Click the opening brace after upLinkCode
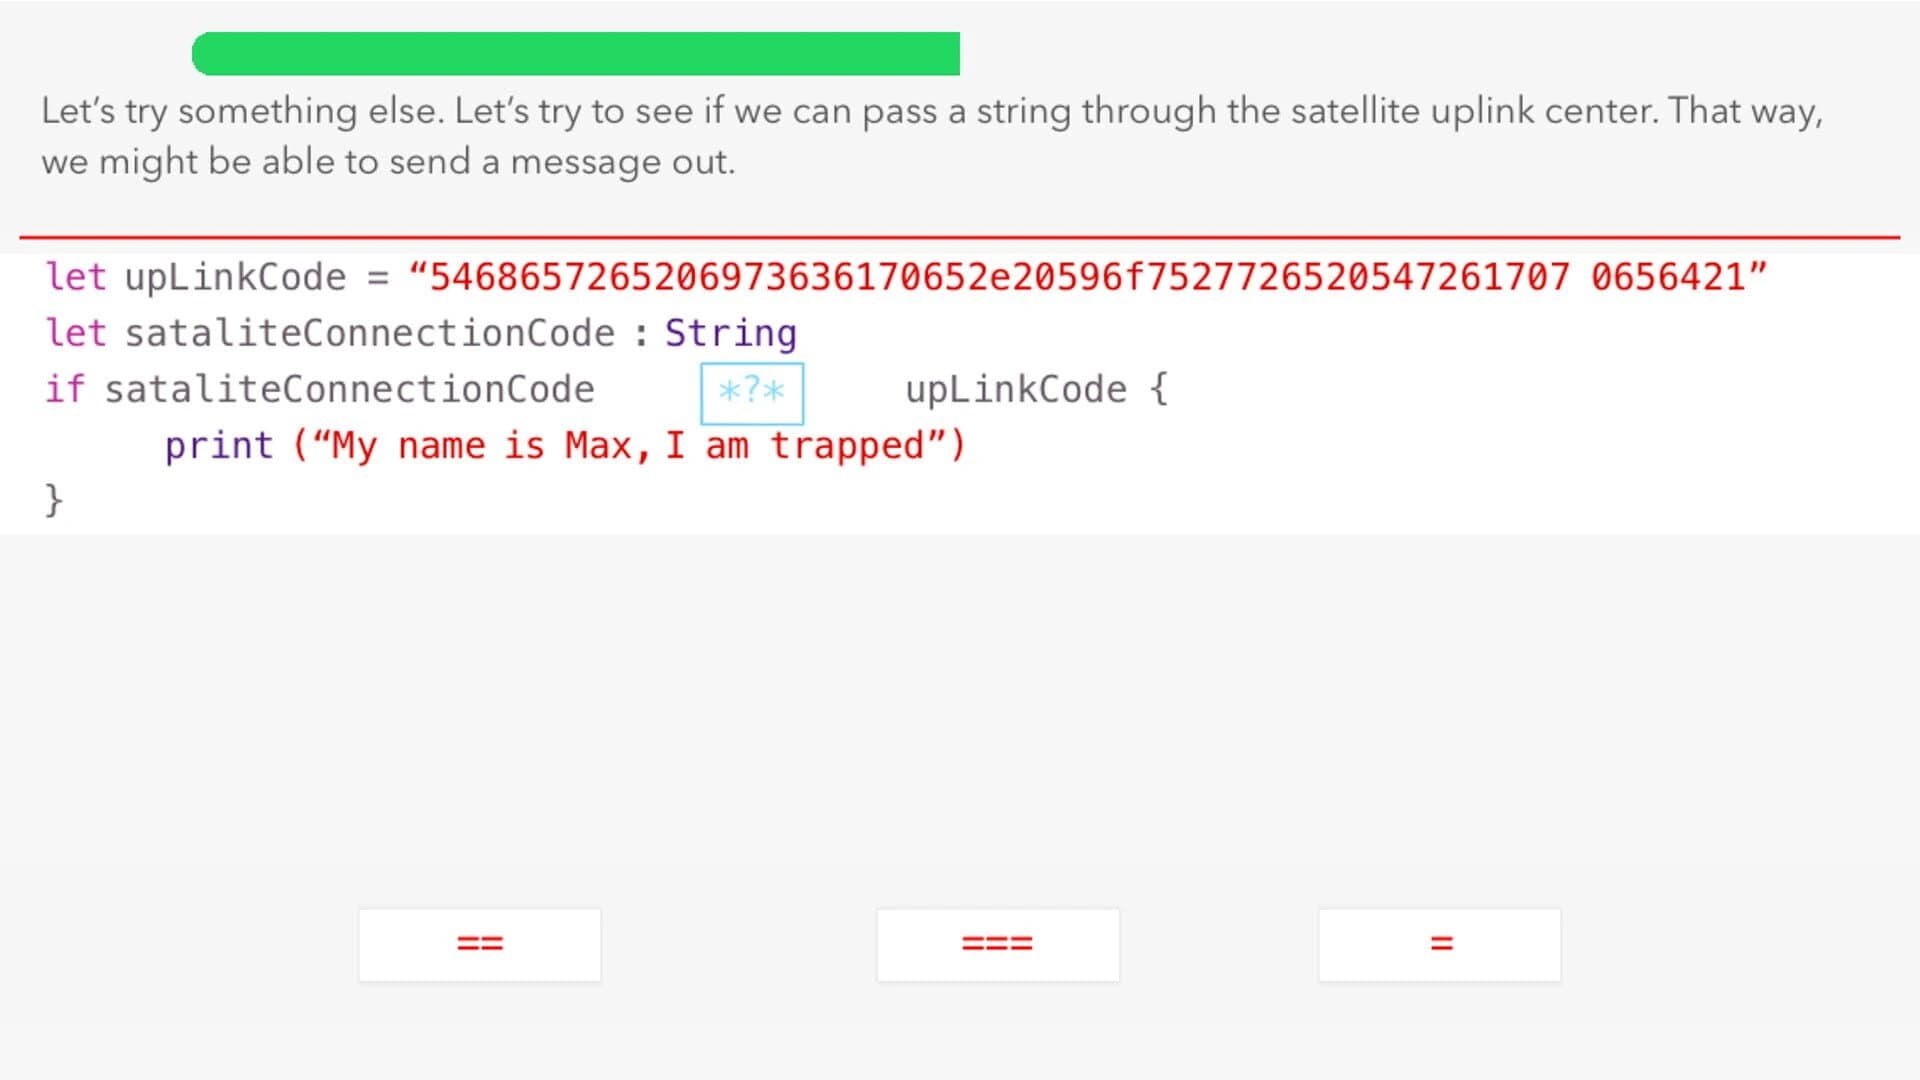 pos(1159,388)
